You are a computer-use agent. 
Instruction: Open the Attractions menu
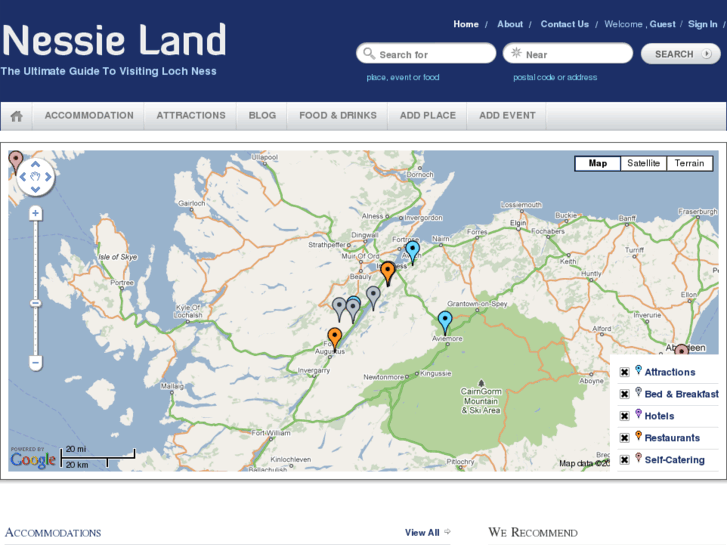tap(191, 115)
